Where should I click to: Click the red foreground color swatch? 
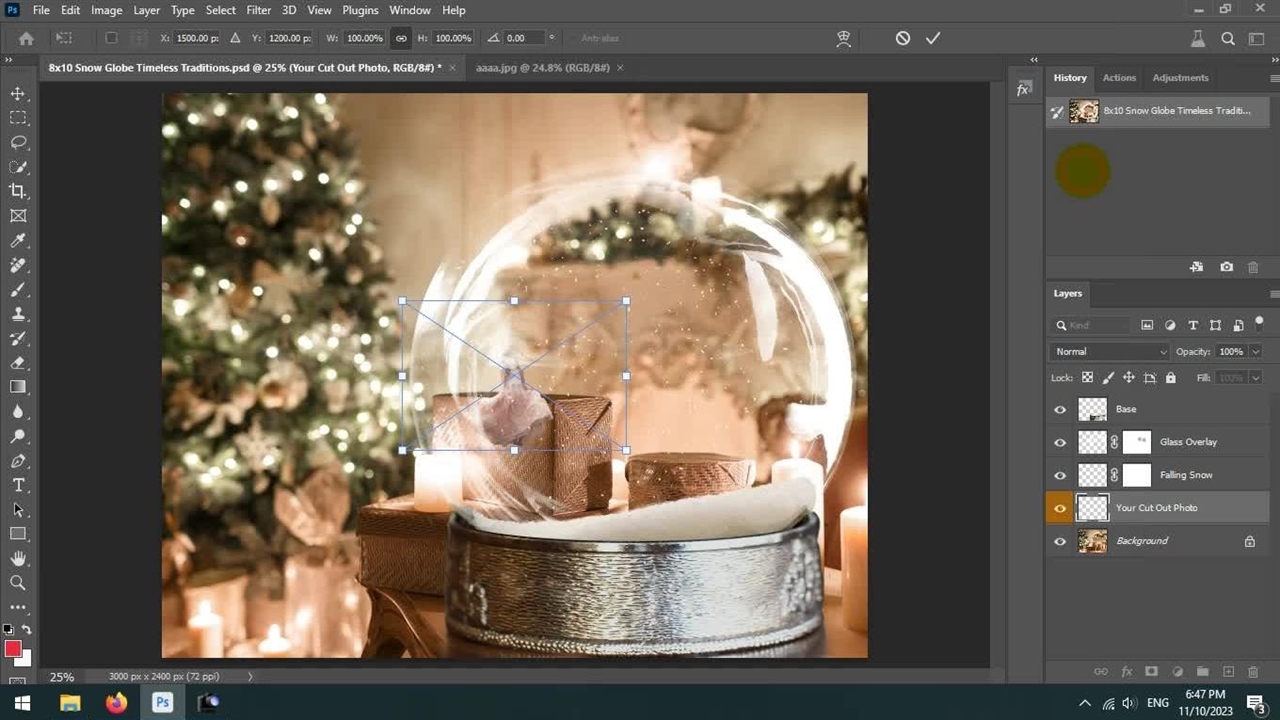(13, 649)
